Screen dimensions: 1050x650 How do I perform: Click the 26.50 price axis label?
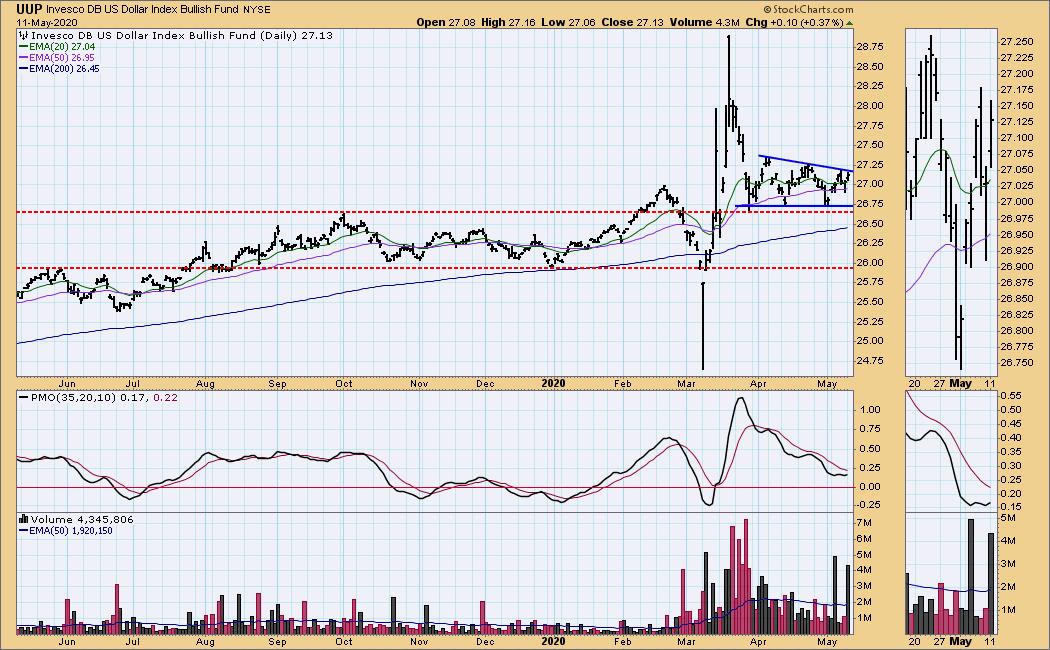point(869,223)
